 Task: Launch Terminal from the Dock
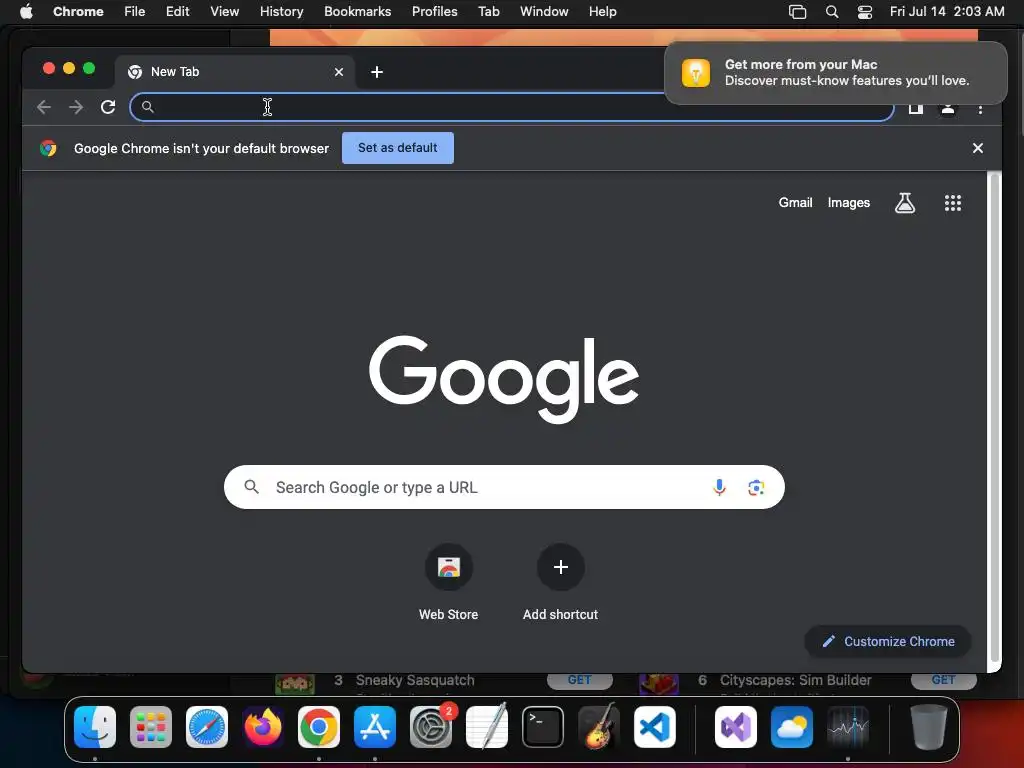[543, 727]
